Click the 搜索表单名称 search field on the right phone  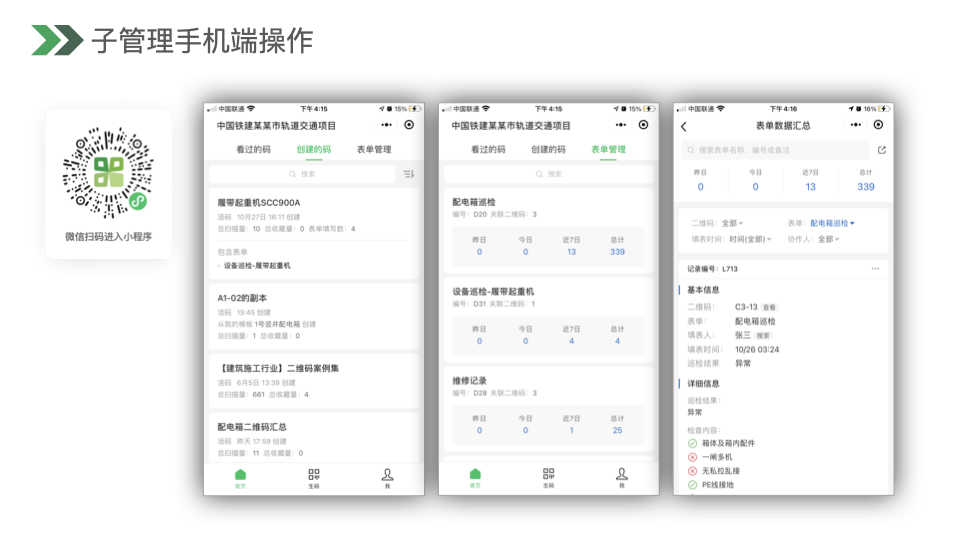[775, 150]
